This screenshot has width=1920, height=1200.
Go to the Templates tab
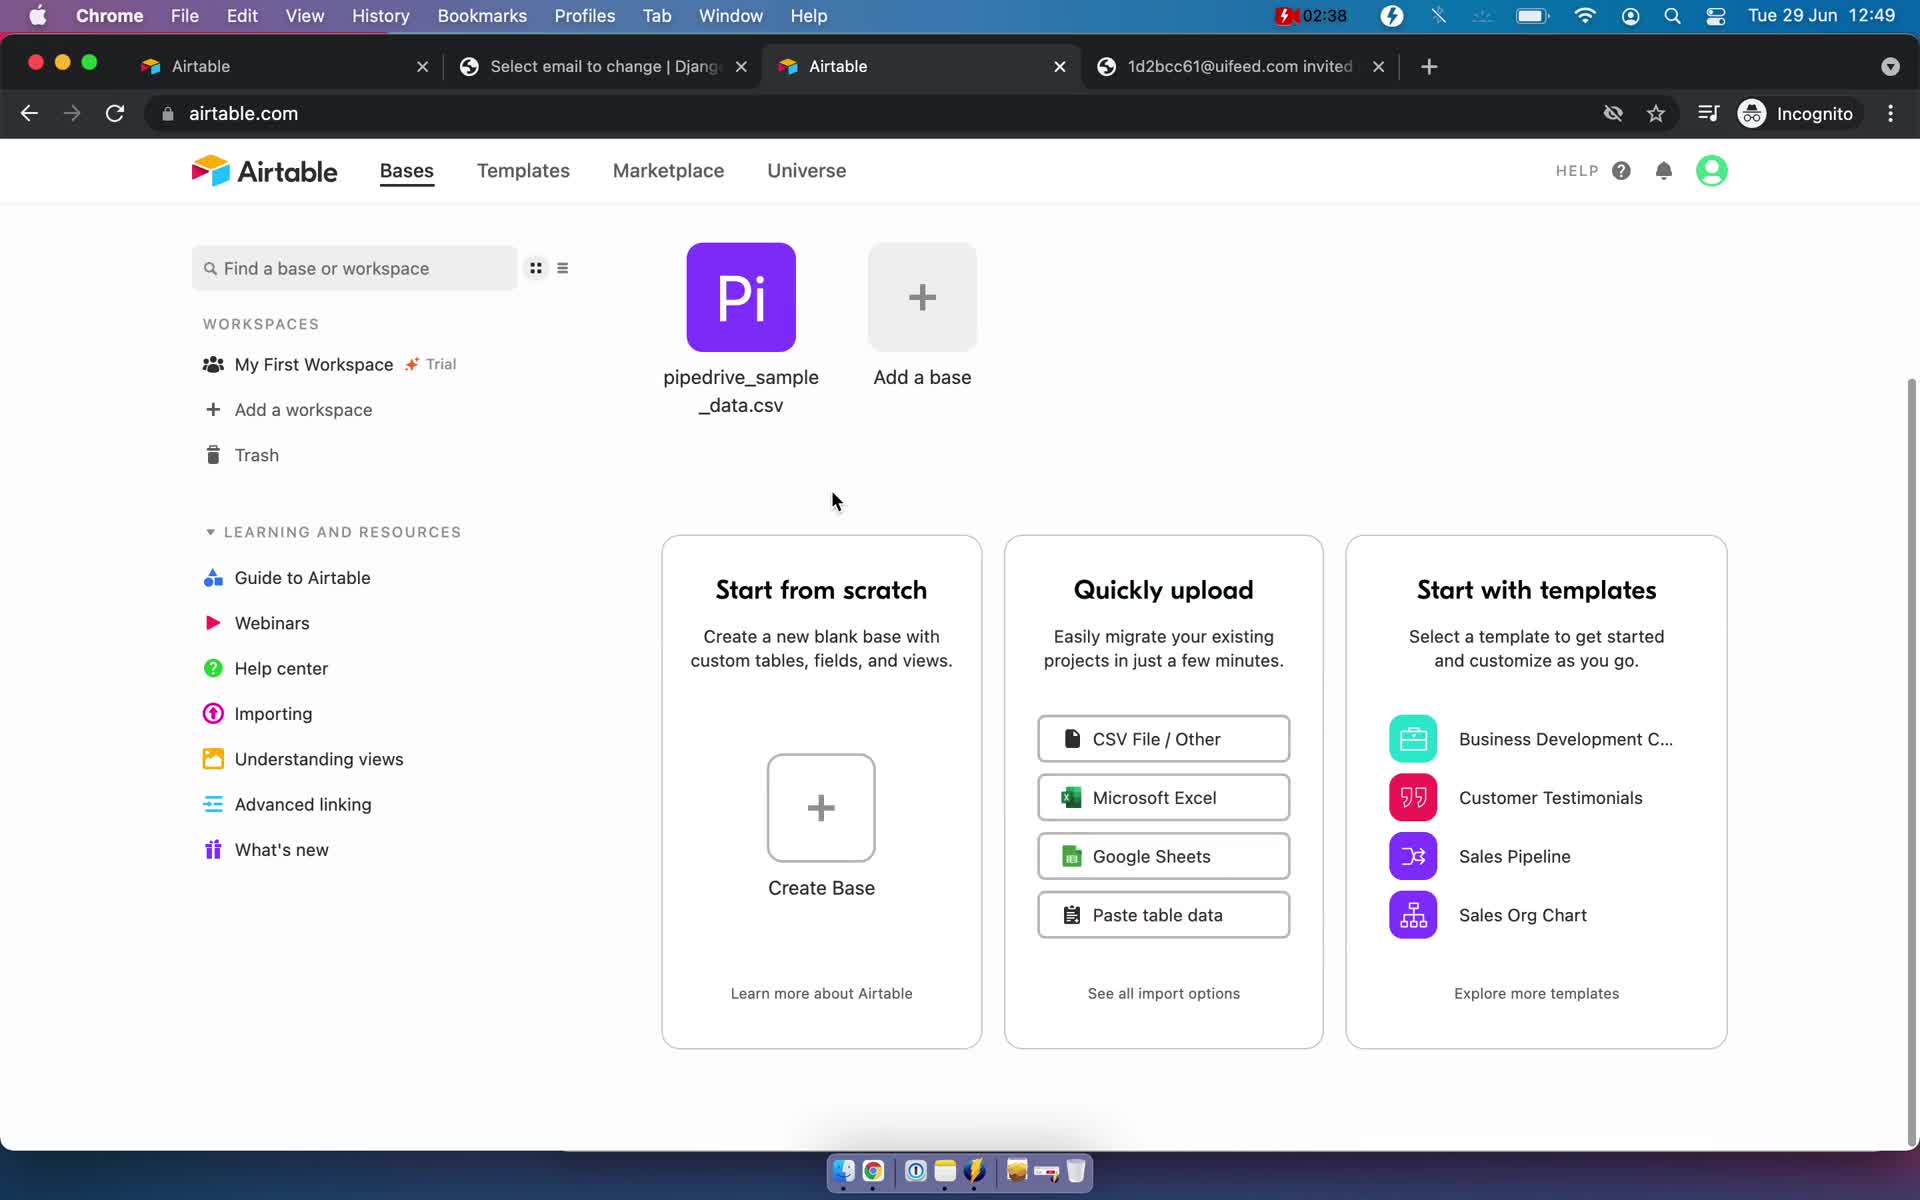click(x=523, y=171)
